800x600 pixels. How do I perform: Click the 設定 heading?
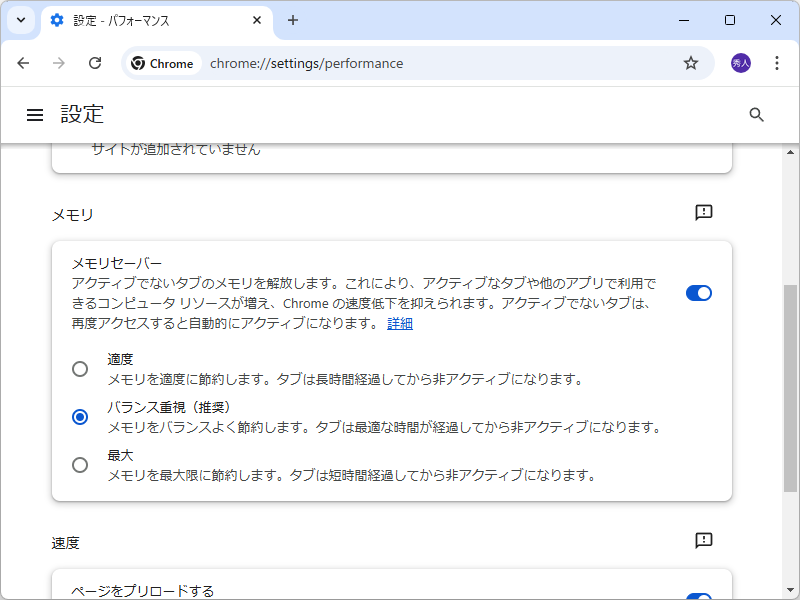click(82, 114)
